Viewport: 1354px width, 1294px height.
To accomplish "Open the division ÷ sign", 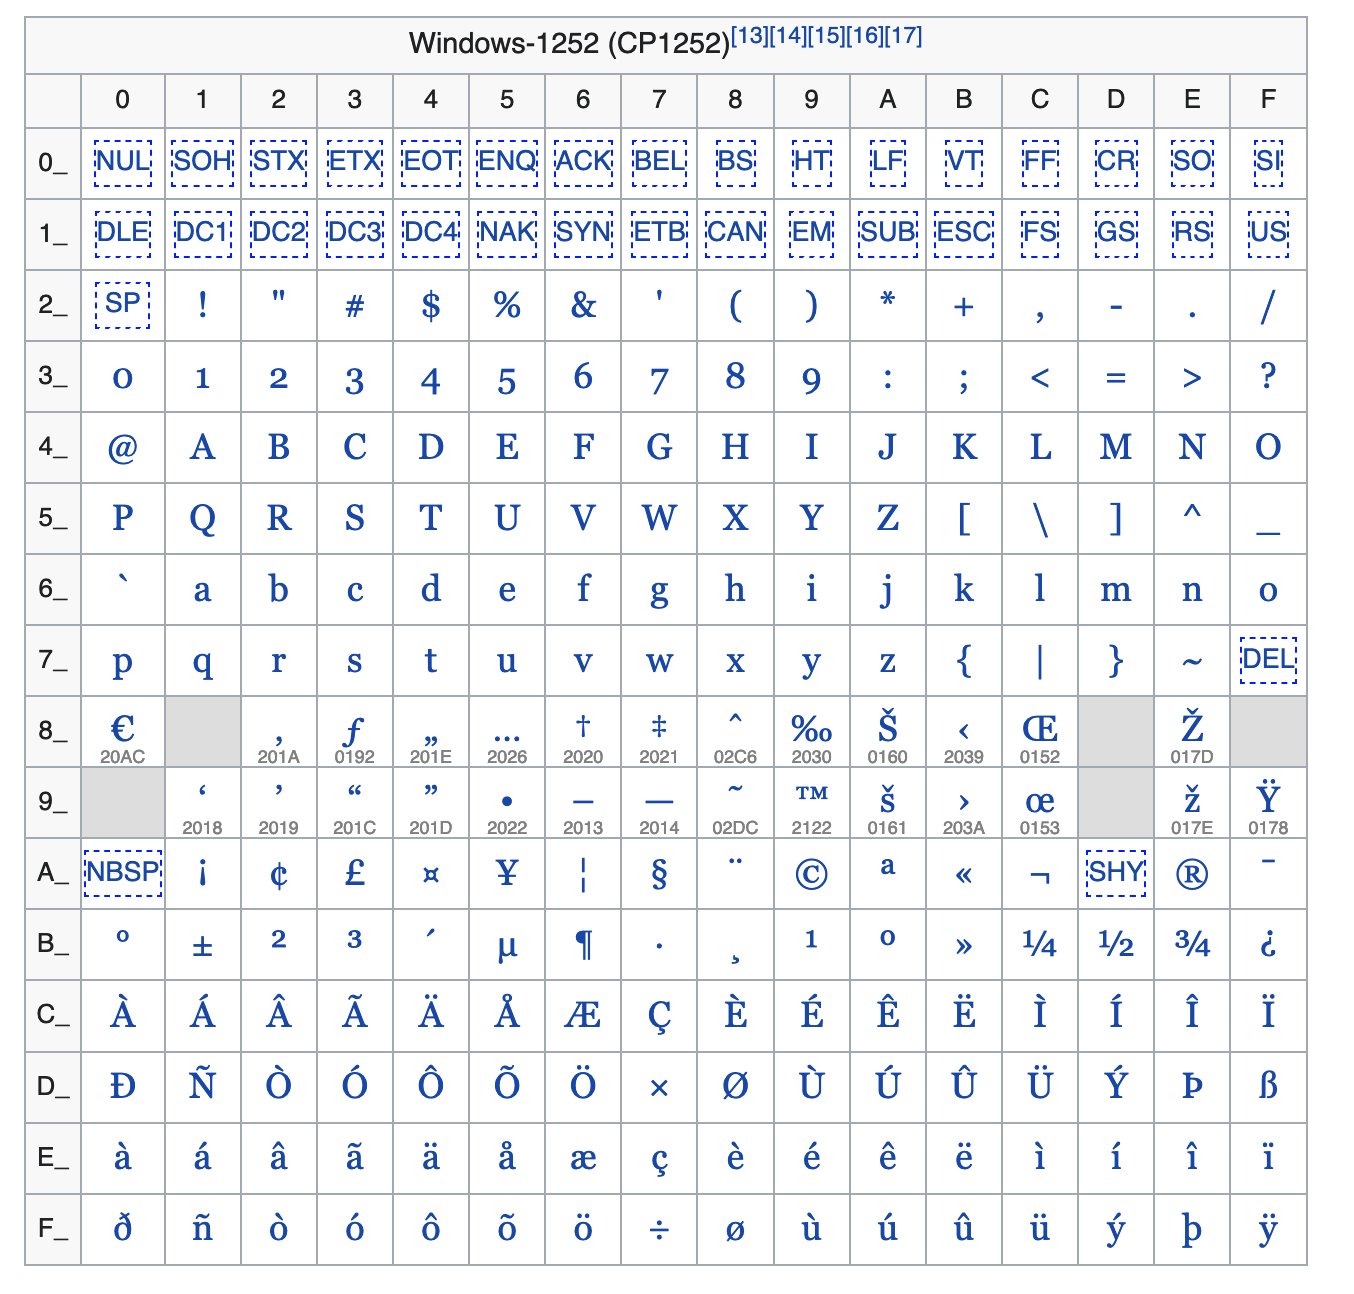I will click(x=659, y=1230).
